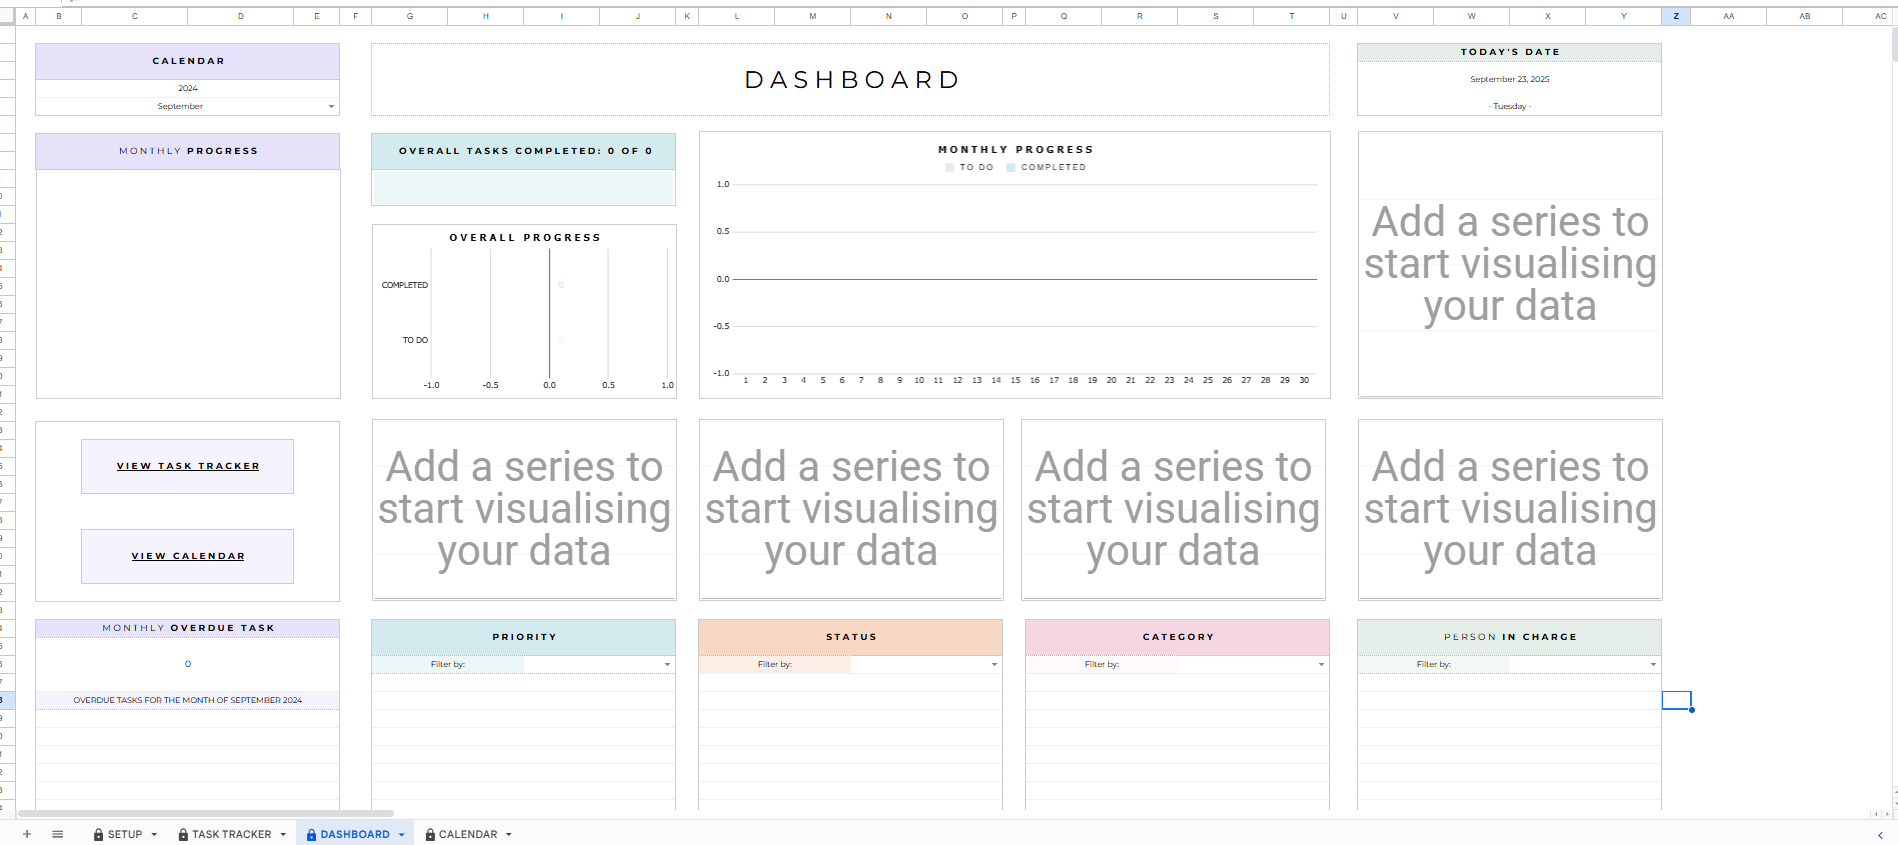
Task: Expand the September month dropdown
Action: pyautogui.click(x=331, y=107)
